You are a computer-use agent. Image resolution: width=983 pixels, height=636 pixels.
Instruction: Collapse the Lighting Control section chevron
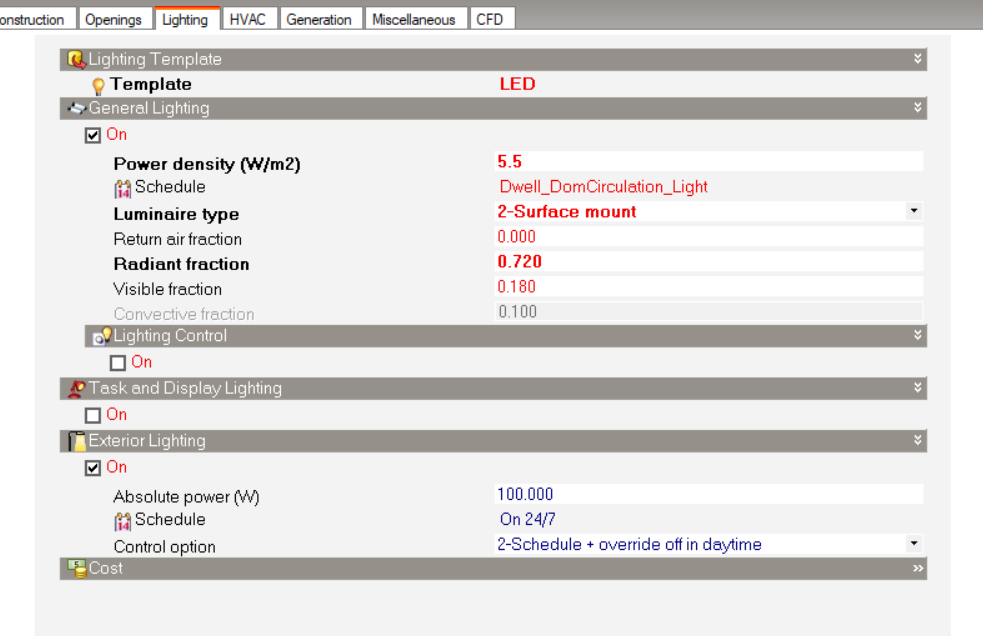tap(918, 336)
